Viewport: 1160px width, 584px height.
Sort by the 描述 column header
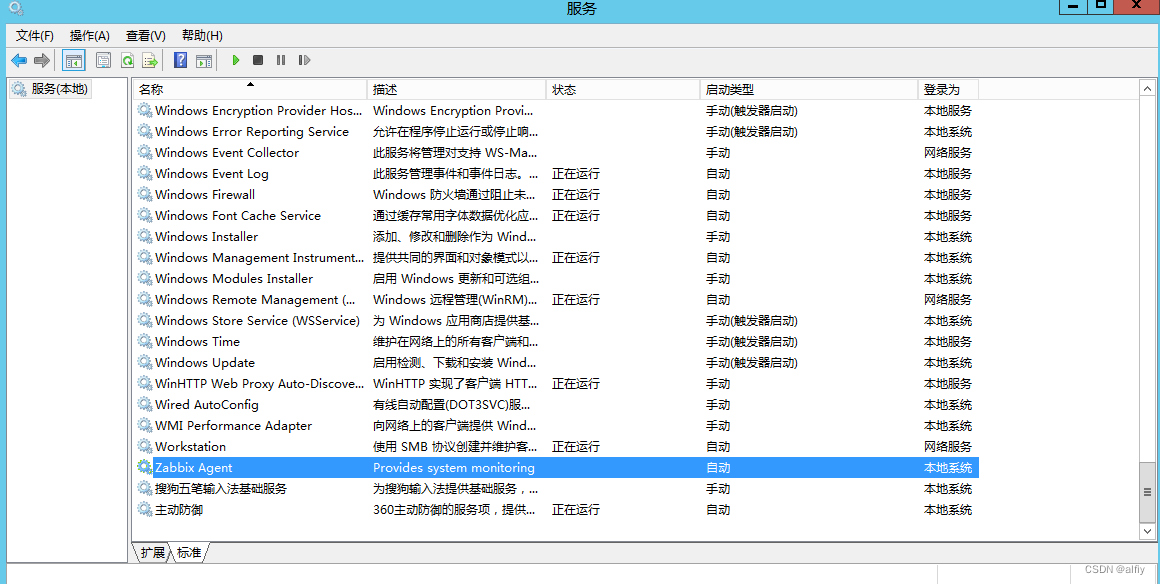click(456, 90)
